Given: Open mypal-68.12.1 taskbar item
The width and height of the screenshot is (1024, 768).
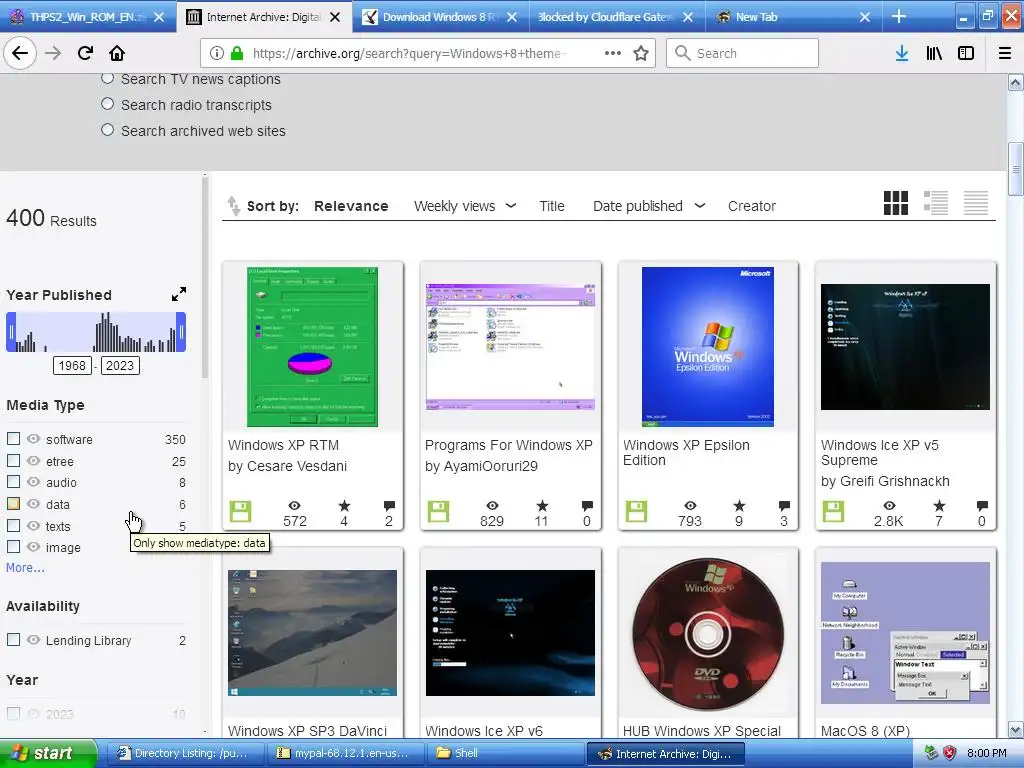Looking at the screenshot, I should [x=345, y=753].
